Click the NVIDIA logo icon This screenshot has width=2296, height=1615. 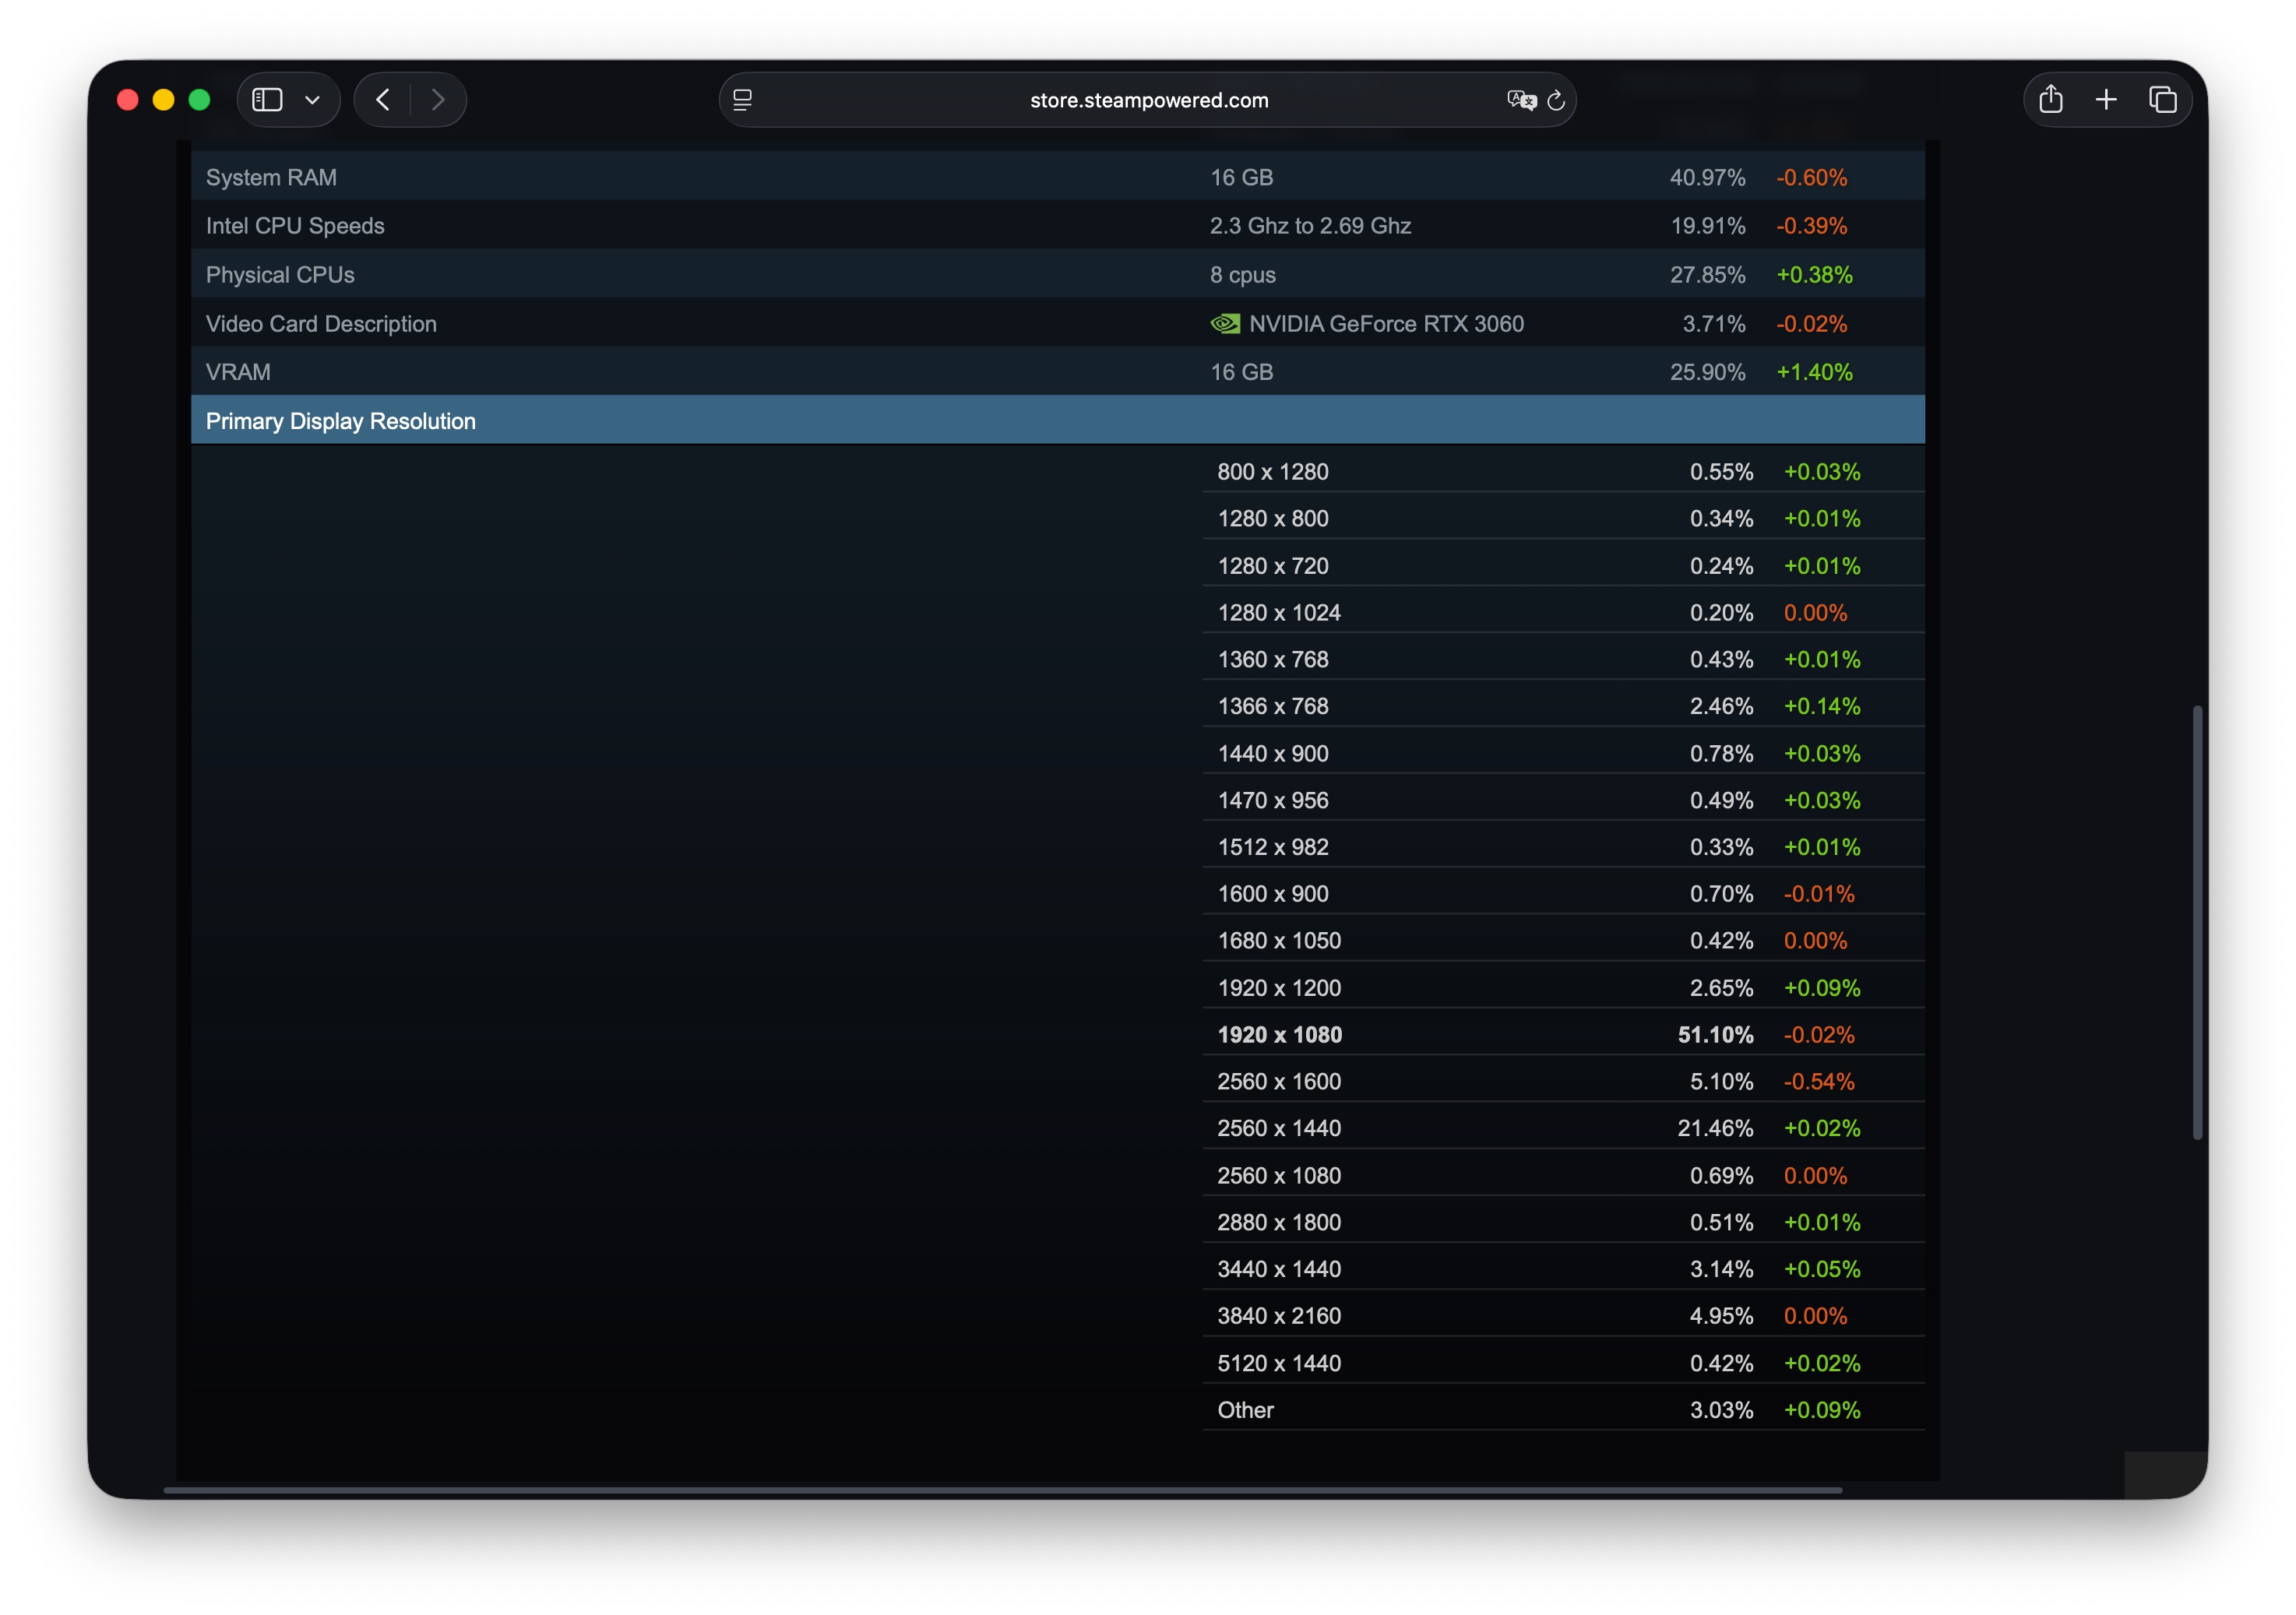click(x=1225, y=323)
